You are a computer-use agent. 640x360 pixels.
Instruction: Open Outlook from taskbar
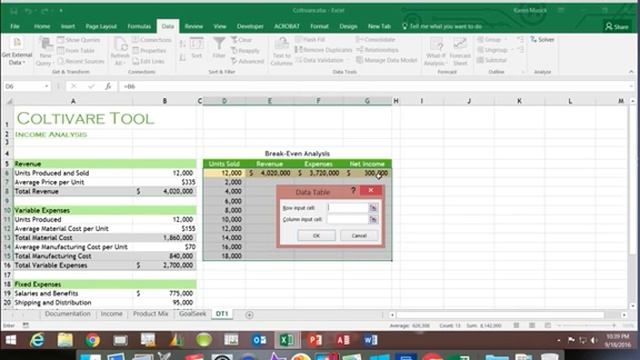tap(259, 340)
